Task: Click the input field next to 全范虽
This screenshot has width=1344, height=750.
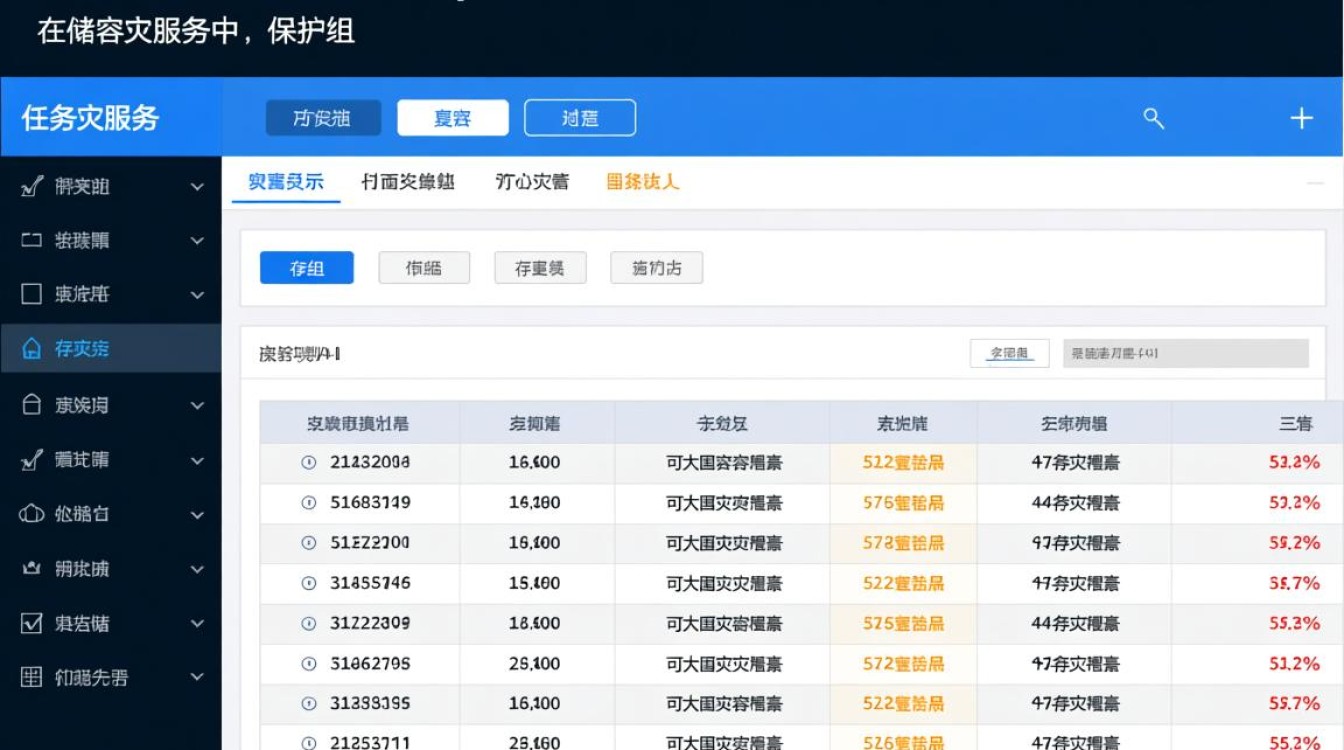Action: click(1185, 352)
